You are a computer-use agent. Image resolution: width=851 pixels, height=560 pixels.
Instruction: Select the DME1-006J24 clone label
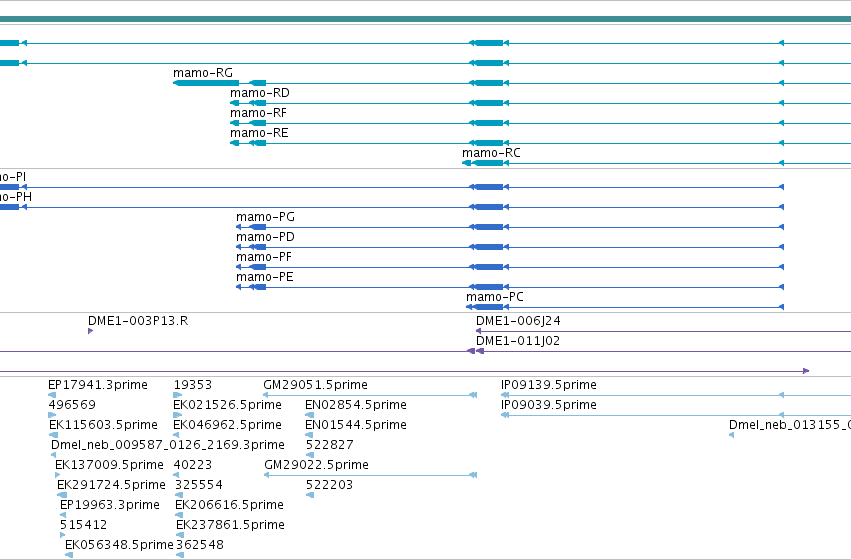(x=518, y=321)
